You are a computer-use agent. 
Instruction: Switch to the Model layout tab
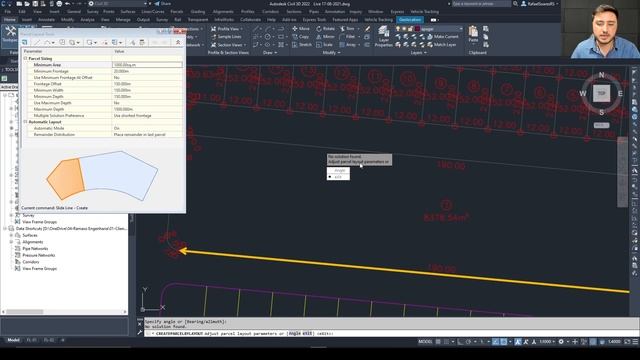13,340
